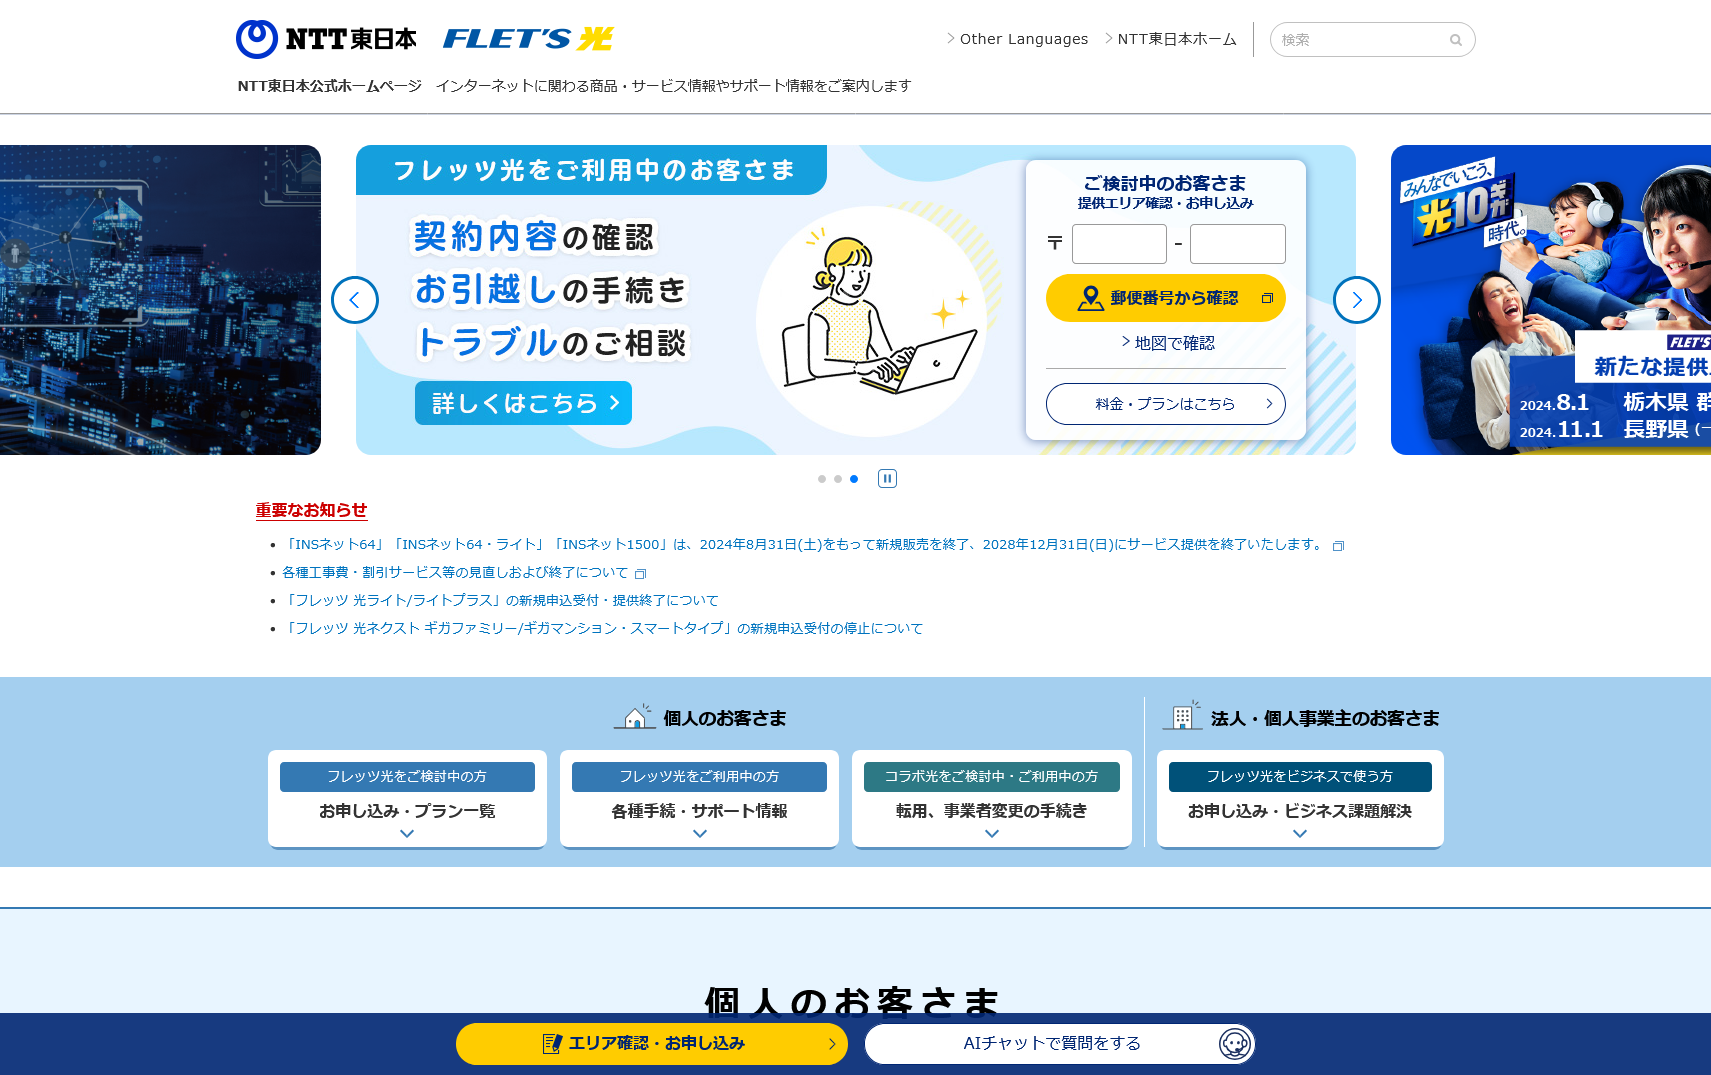Select the second carousel dot

[838, 479]
